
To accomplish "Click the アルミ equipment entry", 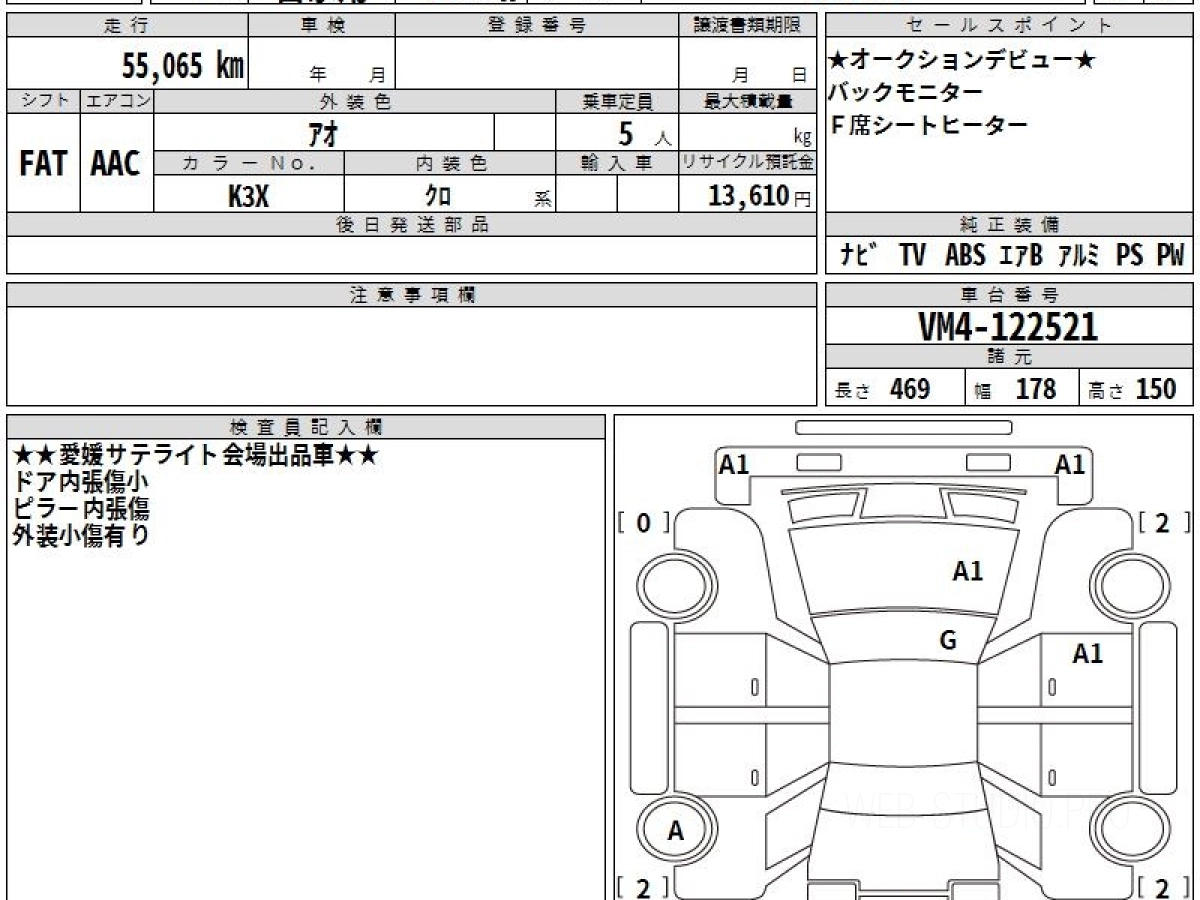I will 1079,255.
